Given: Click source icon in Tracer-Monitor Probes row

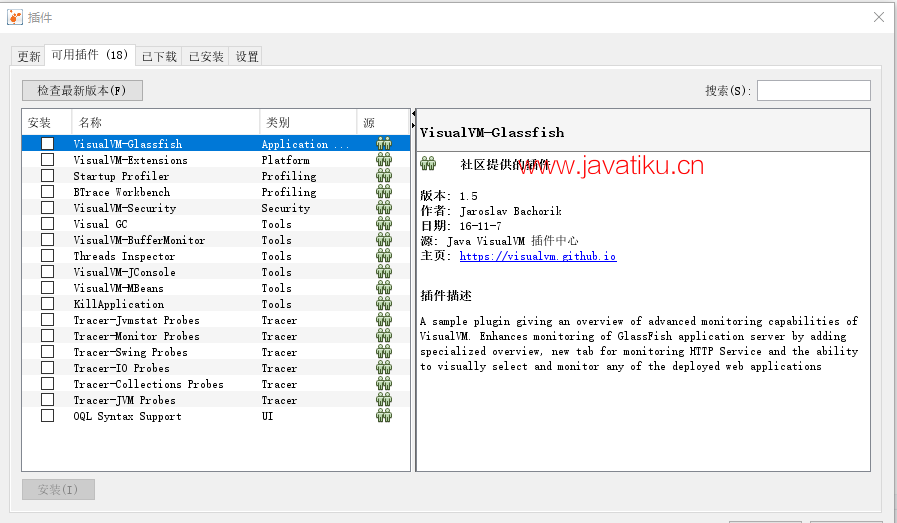Looking at the screenshot, I should pos(384,336).
